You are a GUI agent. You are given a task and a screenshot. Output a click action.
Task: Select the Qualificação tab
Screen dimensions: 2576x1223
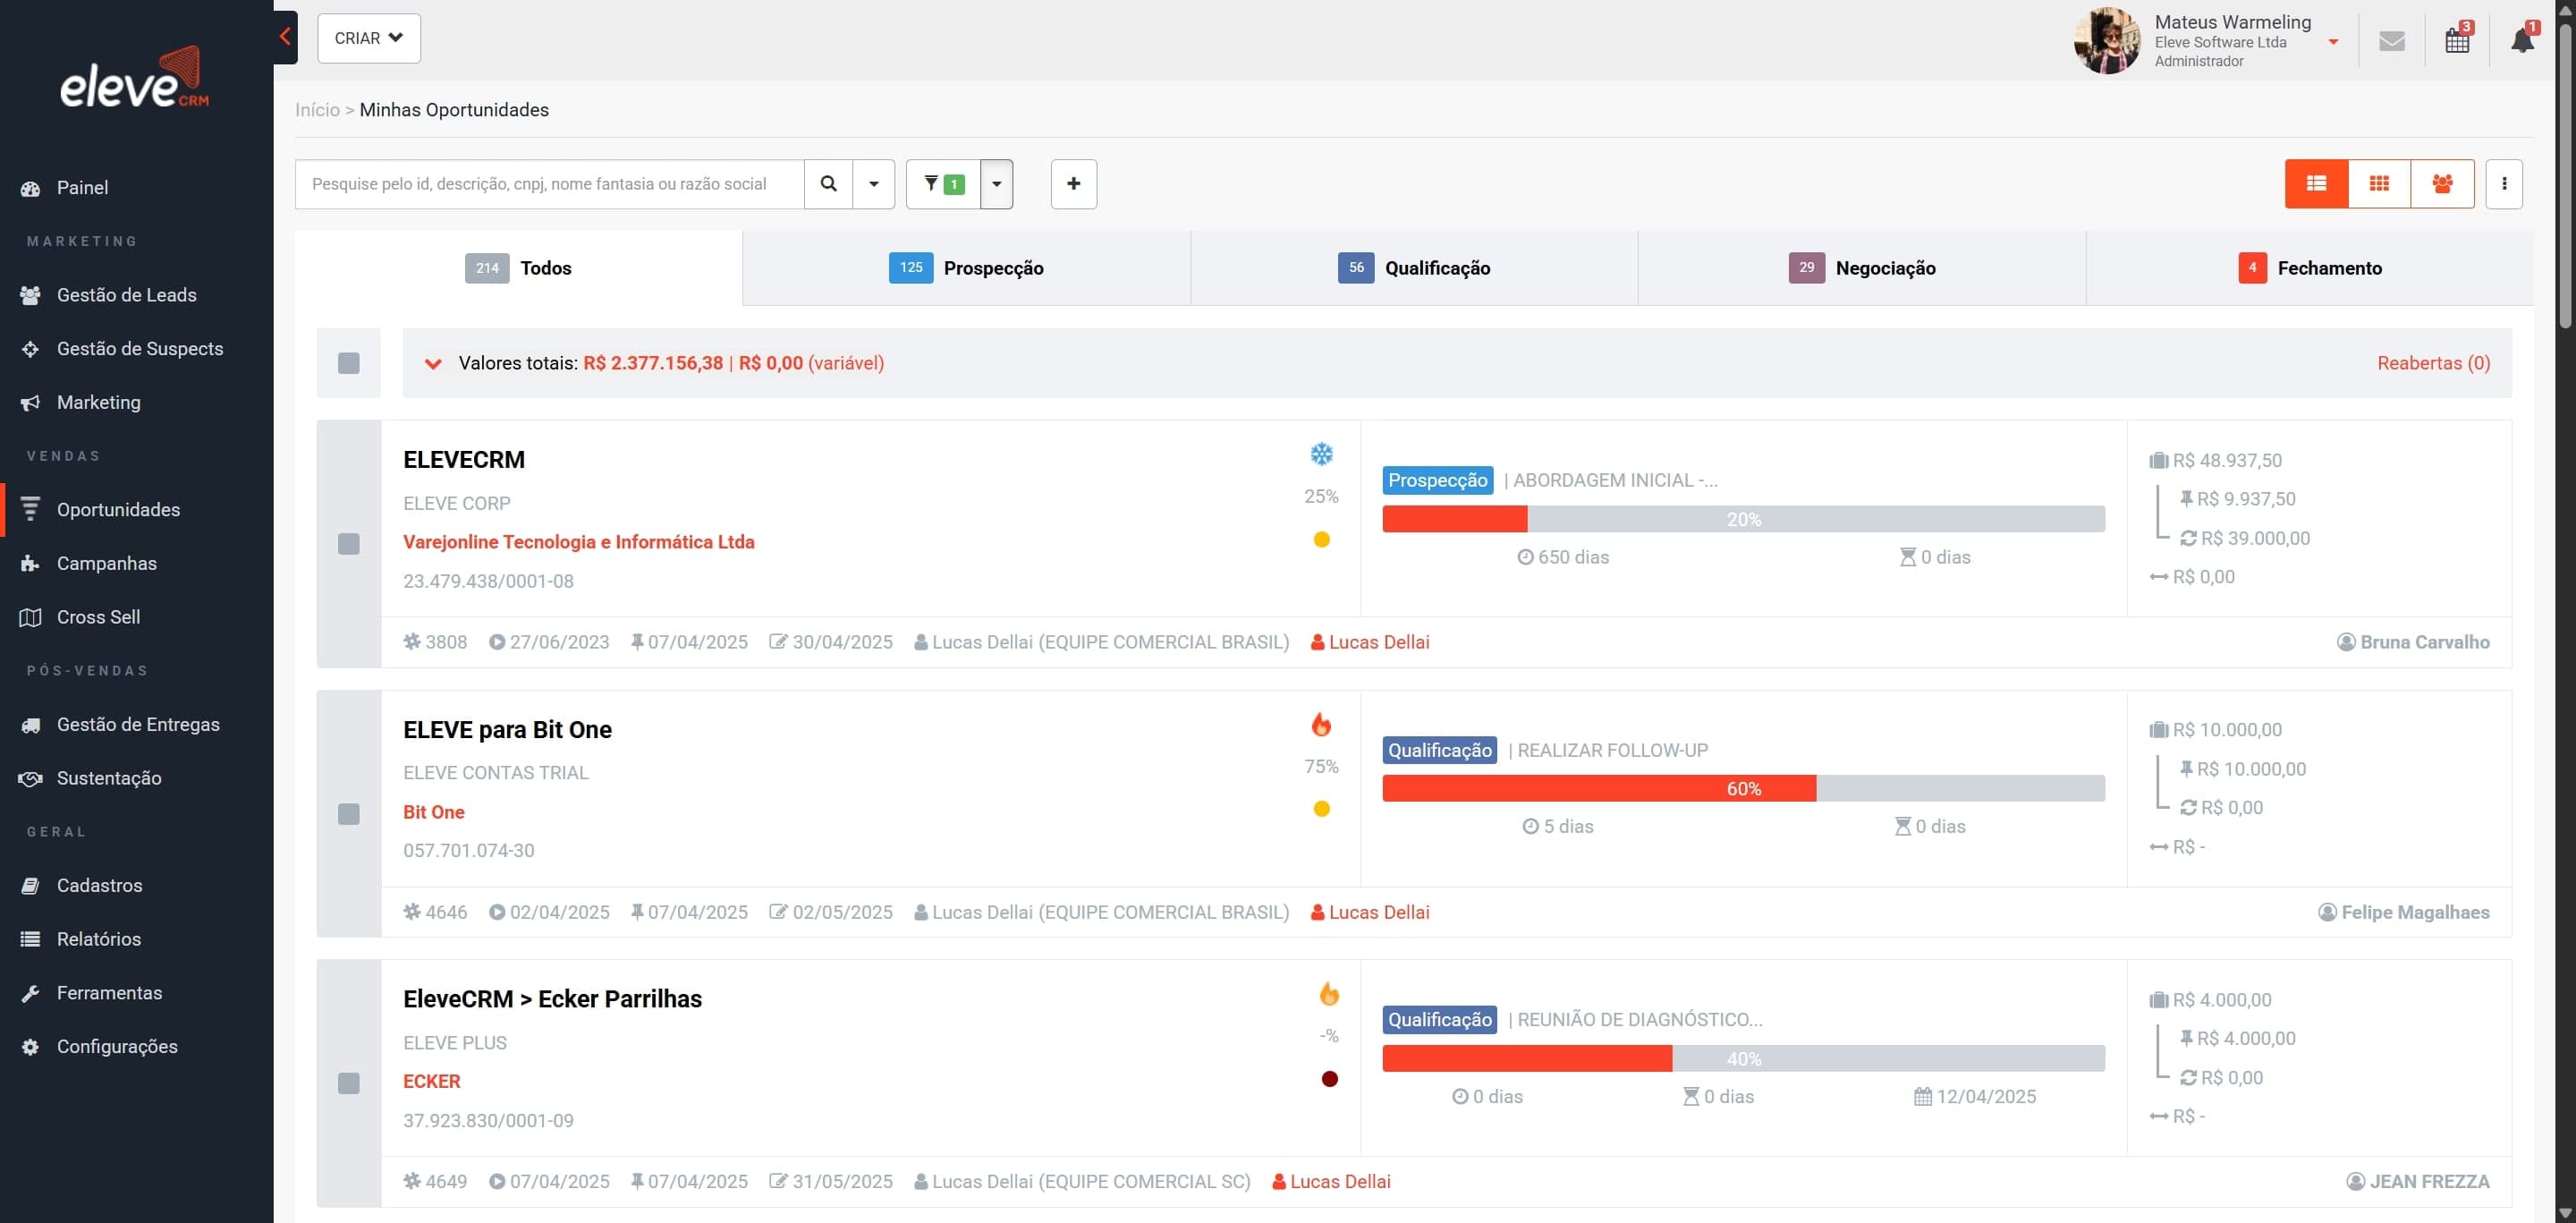1414,268
